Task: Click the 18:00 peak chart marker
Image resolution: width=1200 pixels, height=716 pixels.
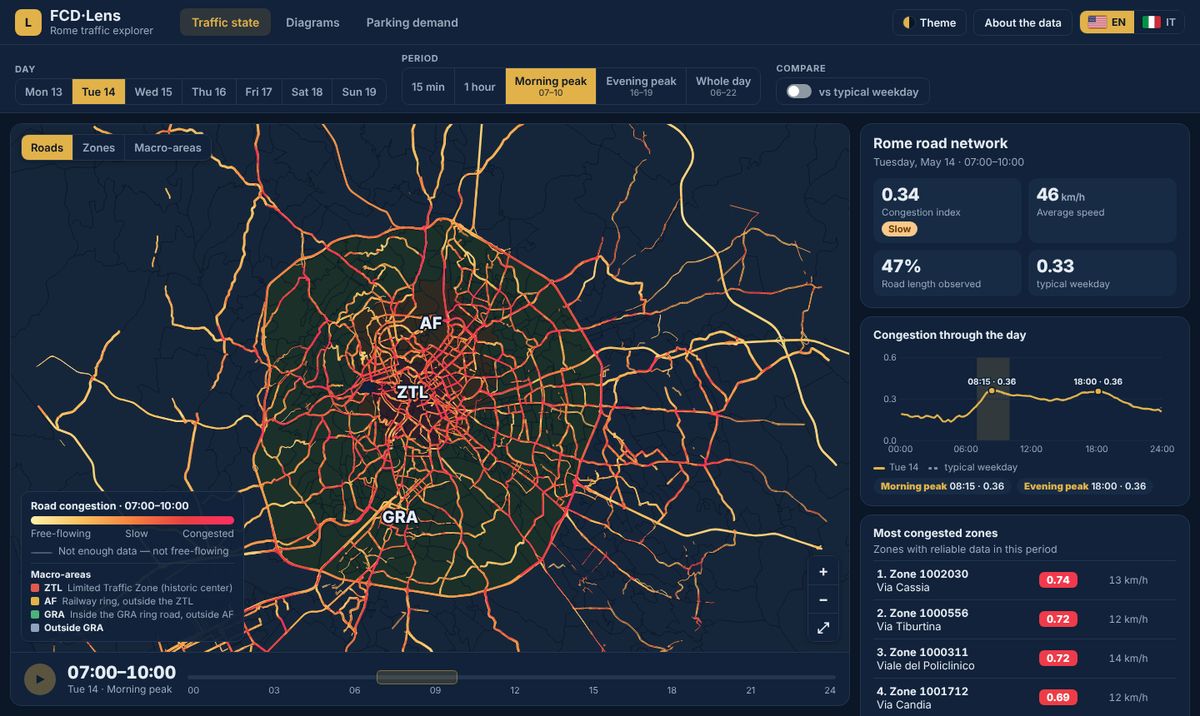Action: (x=1098, y=391)
